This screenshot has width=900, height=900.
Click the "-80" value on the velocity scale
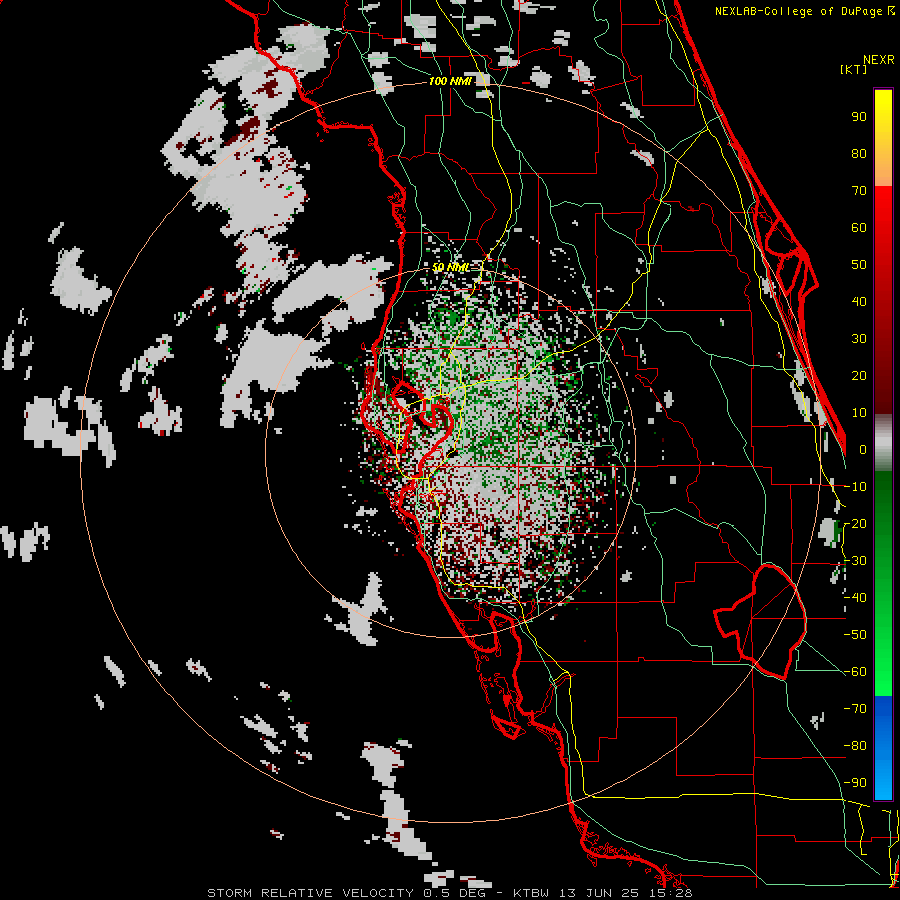[x=855, y=746]
